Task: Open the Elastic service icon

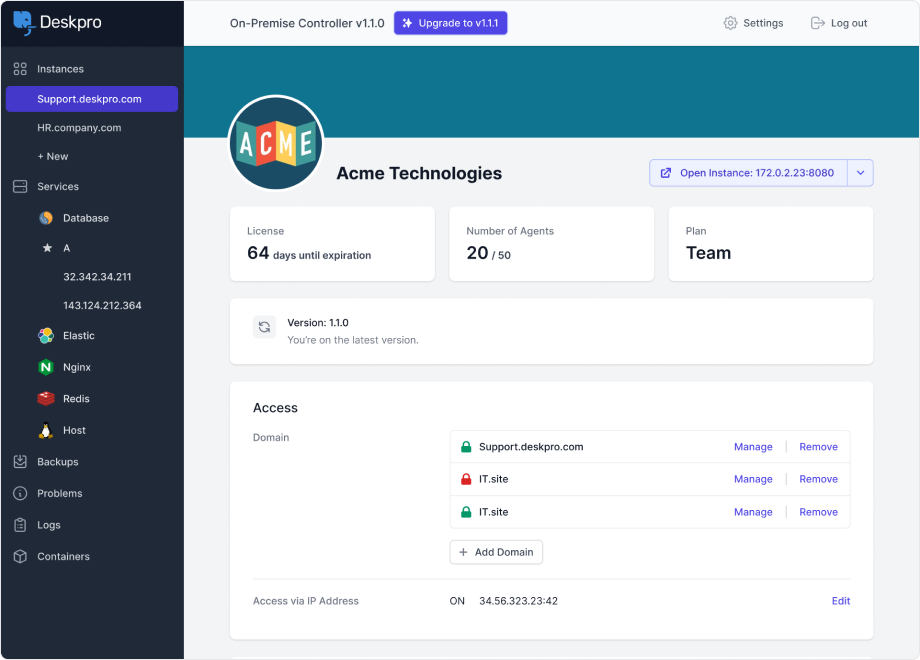Action: pyautogui.click(x=45, y=335)
